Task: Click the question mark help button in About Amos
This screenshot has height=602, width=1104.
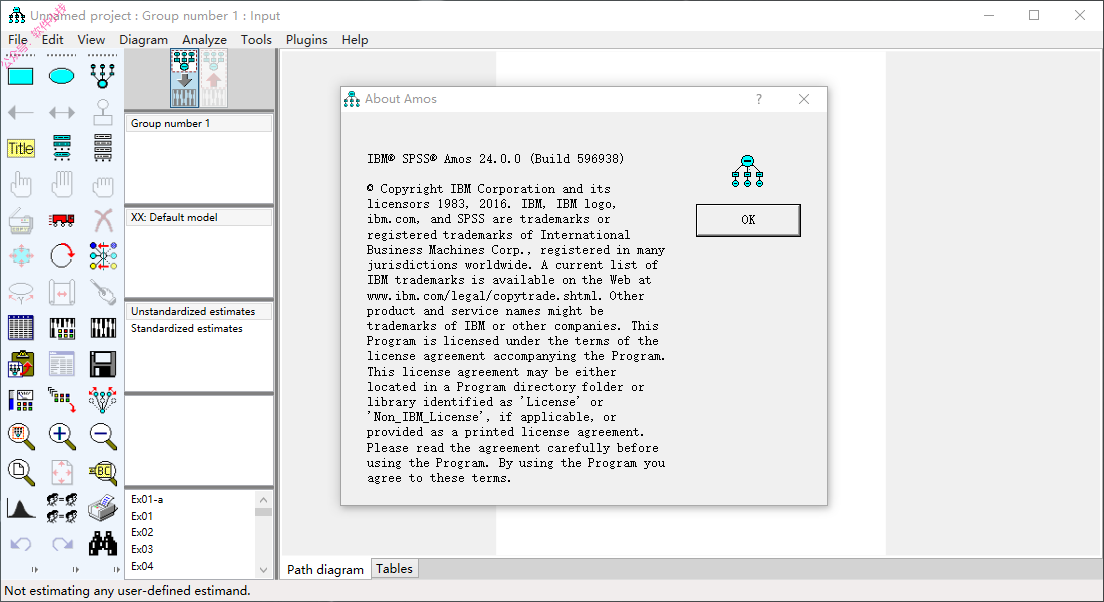Action: pyautogui.click(x=758, y=99)
